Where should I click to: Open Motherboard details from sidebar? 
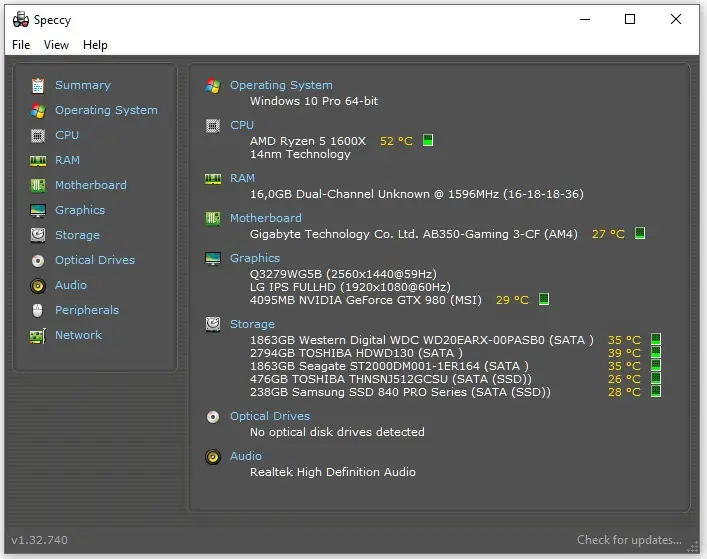[91, 185]
